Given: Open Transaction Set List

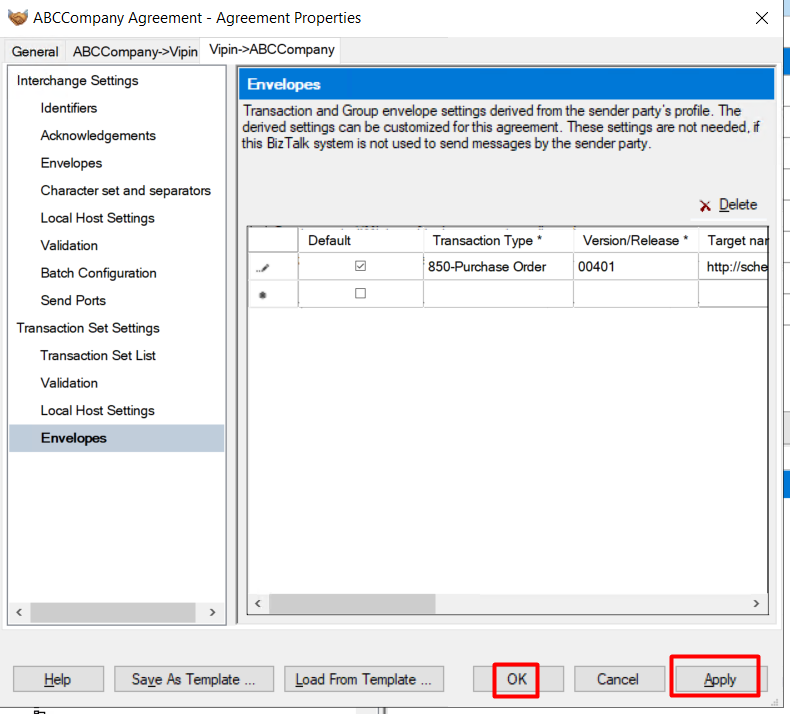Looking at the screenshot, I should (98, 355).
